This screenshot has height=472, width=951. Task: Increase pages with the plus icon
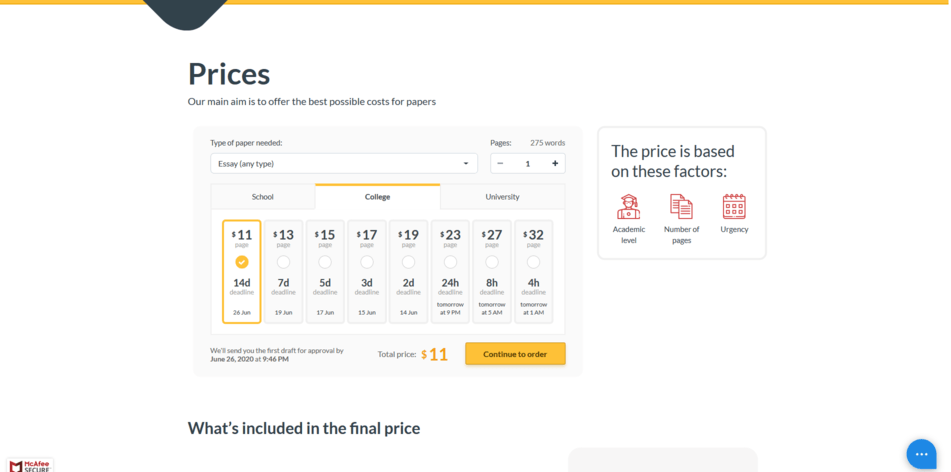554,164
